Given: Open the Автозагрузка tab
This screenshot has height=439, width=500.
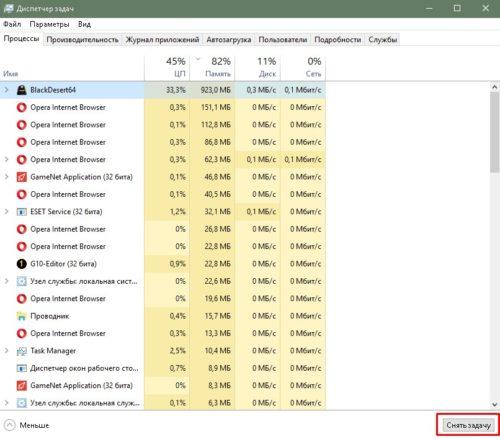Looking at the screenshot, I should [229, 40].
